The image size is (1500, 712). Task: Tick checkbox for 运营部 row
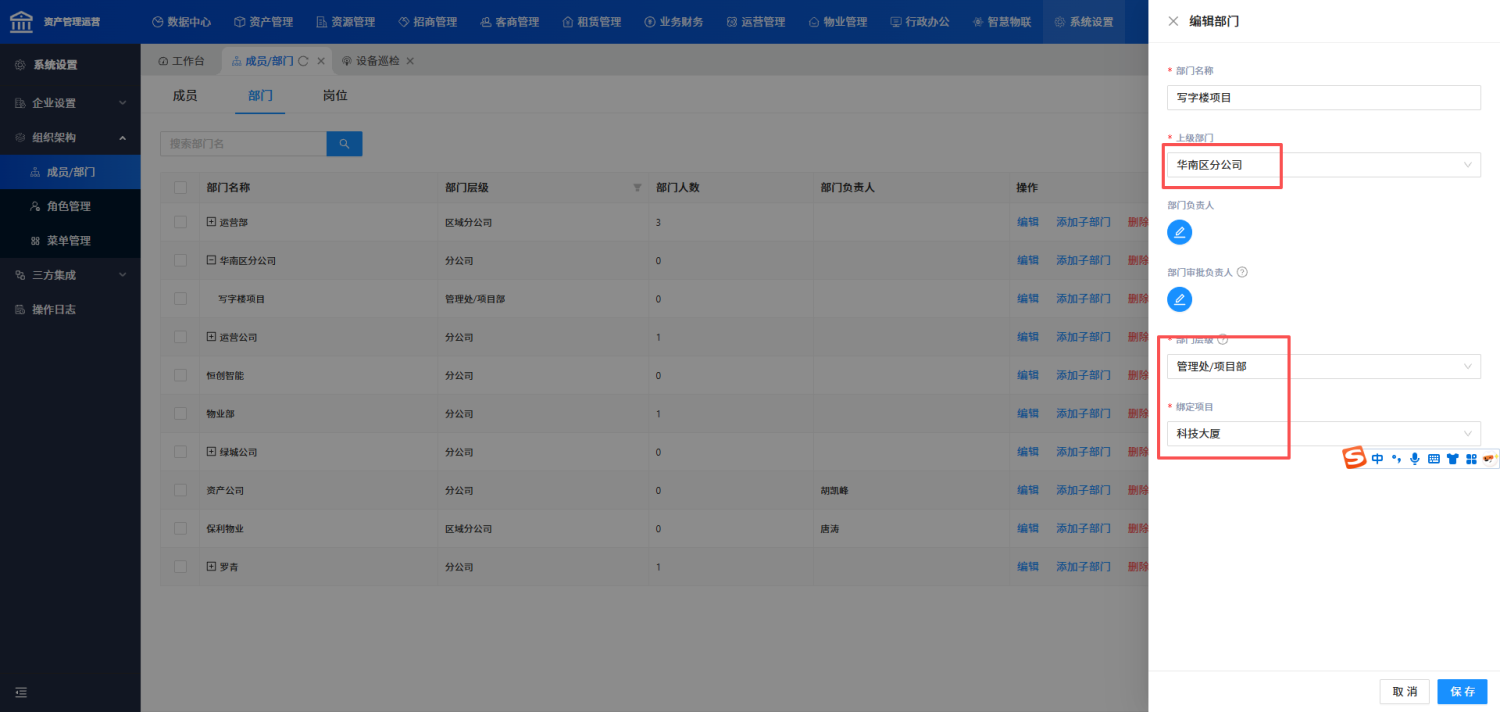pyautogui.click(x=180, y=222)
